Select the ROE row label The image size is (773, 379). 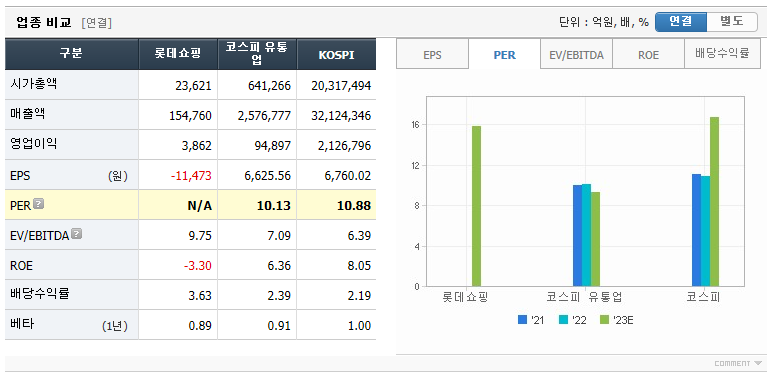(21, 266)
